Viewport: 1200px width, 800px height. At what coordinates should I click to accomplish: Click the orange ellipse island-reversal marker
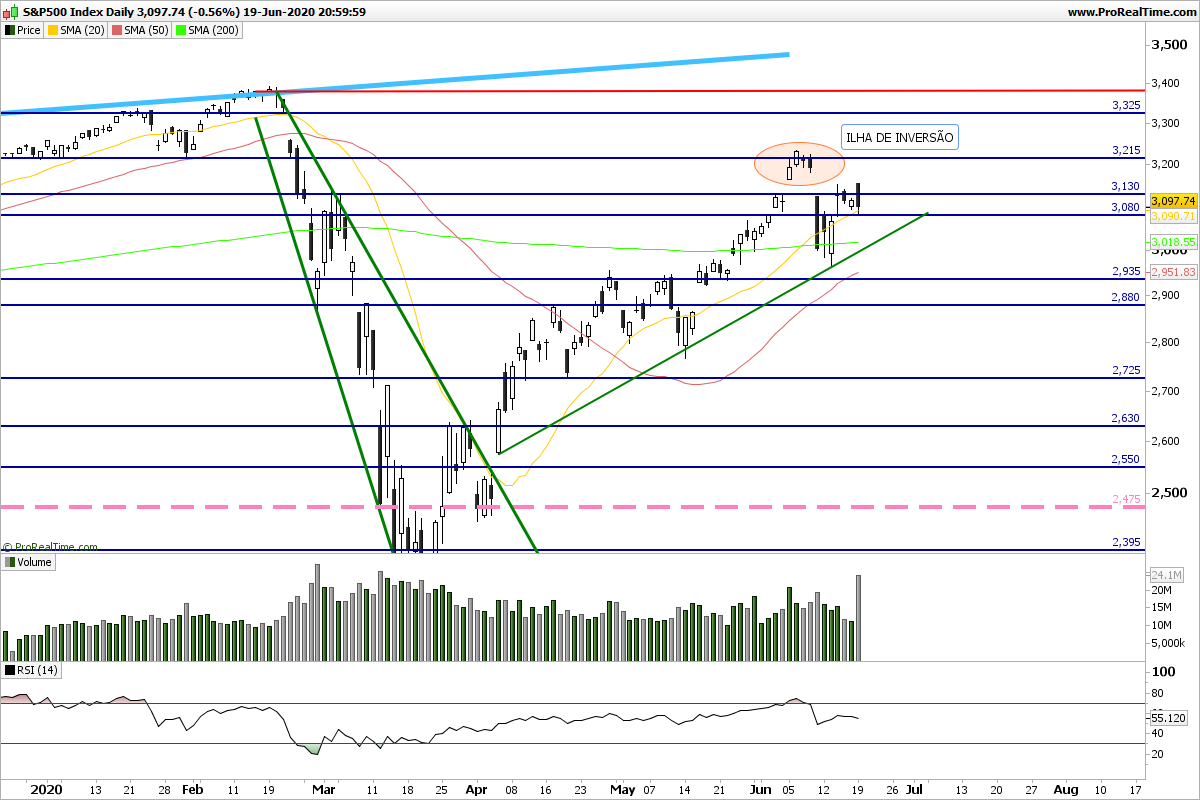coord(798,163)
